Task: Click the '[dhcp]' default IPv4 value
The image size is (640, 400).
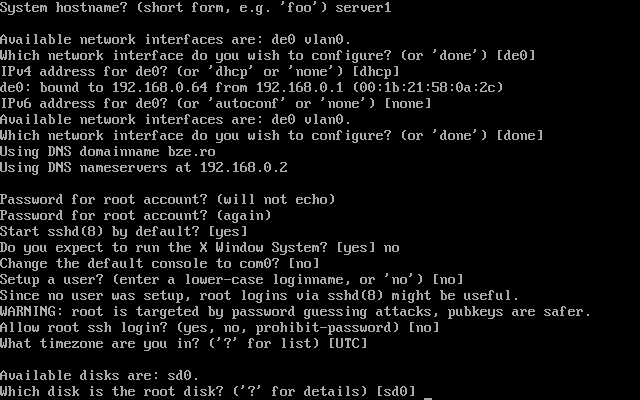Action: pyautogui.click(x=376, y=71)
